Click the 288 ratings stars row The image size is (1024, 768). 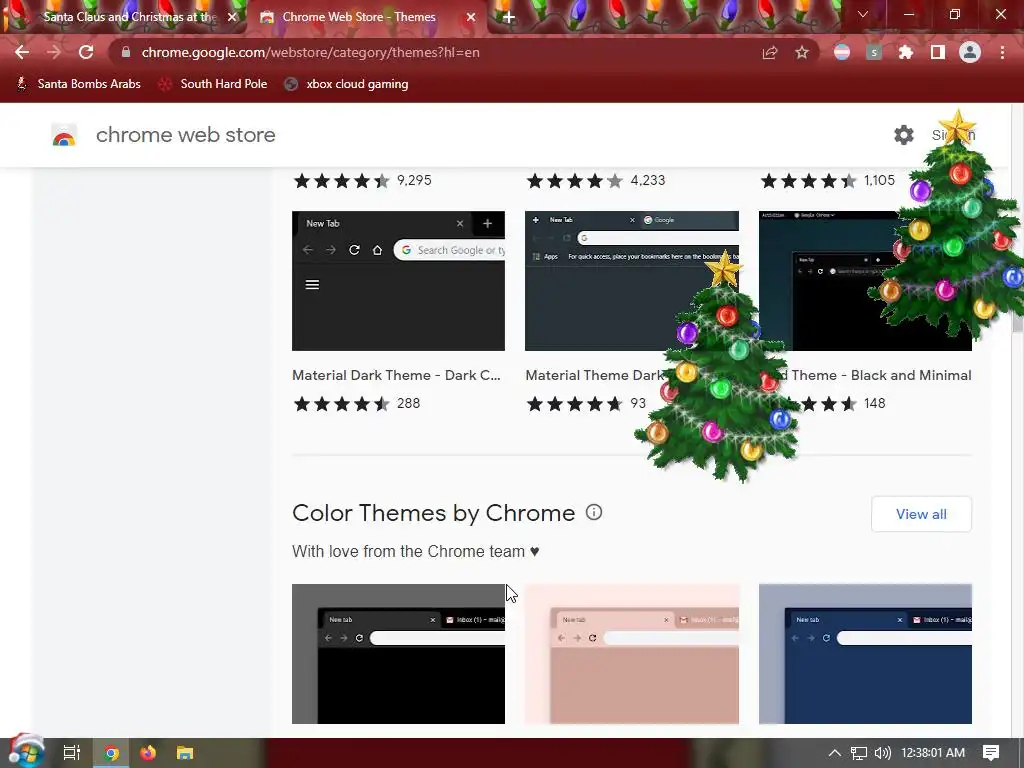pyautogui.click(x=342, y=404)
